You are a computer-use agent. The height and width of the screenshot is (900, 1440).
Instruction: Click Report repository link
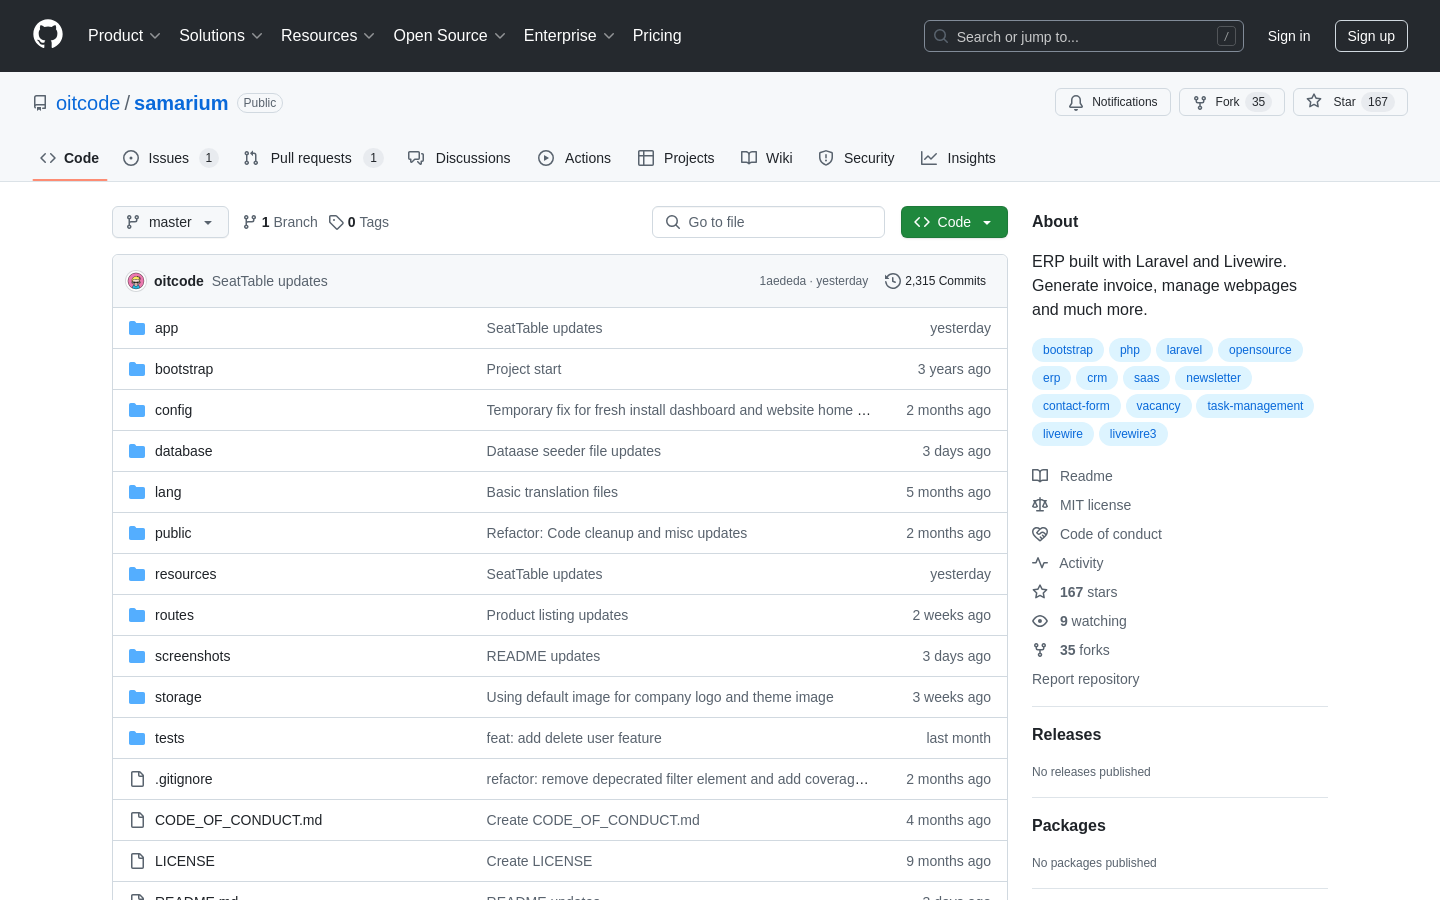tap(1085, 679)
